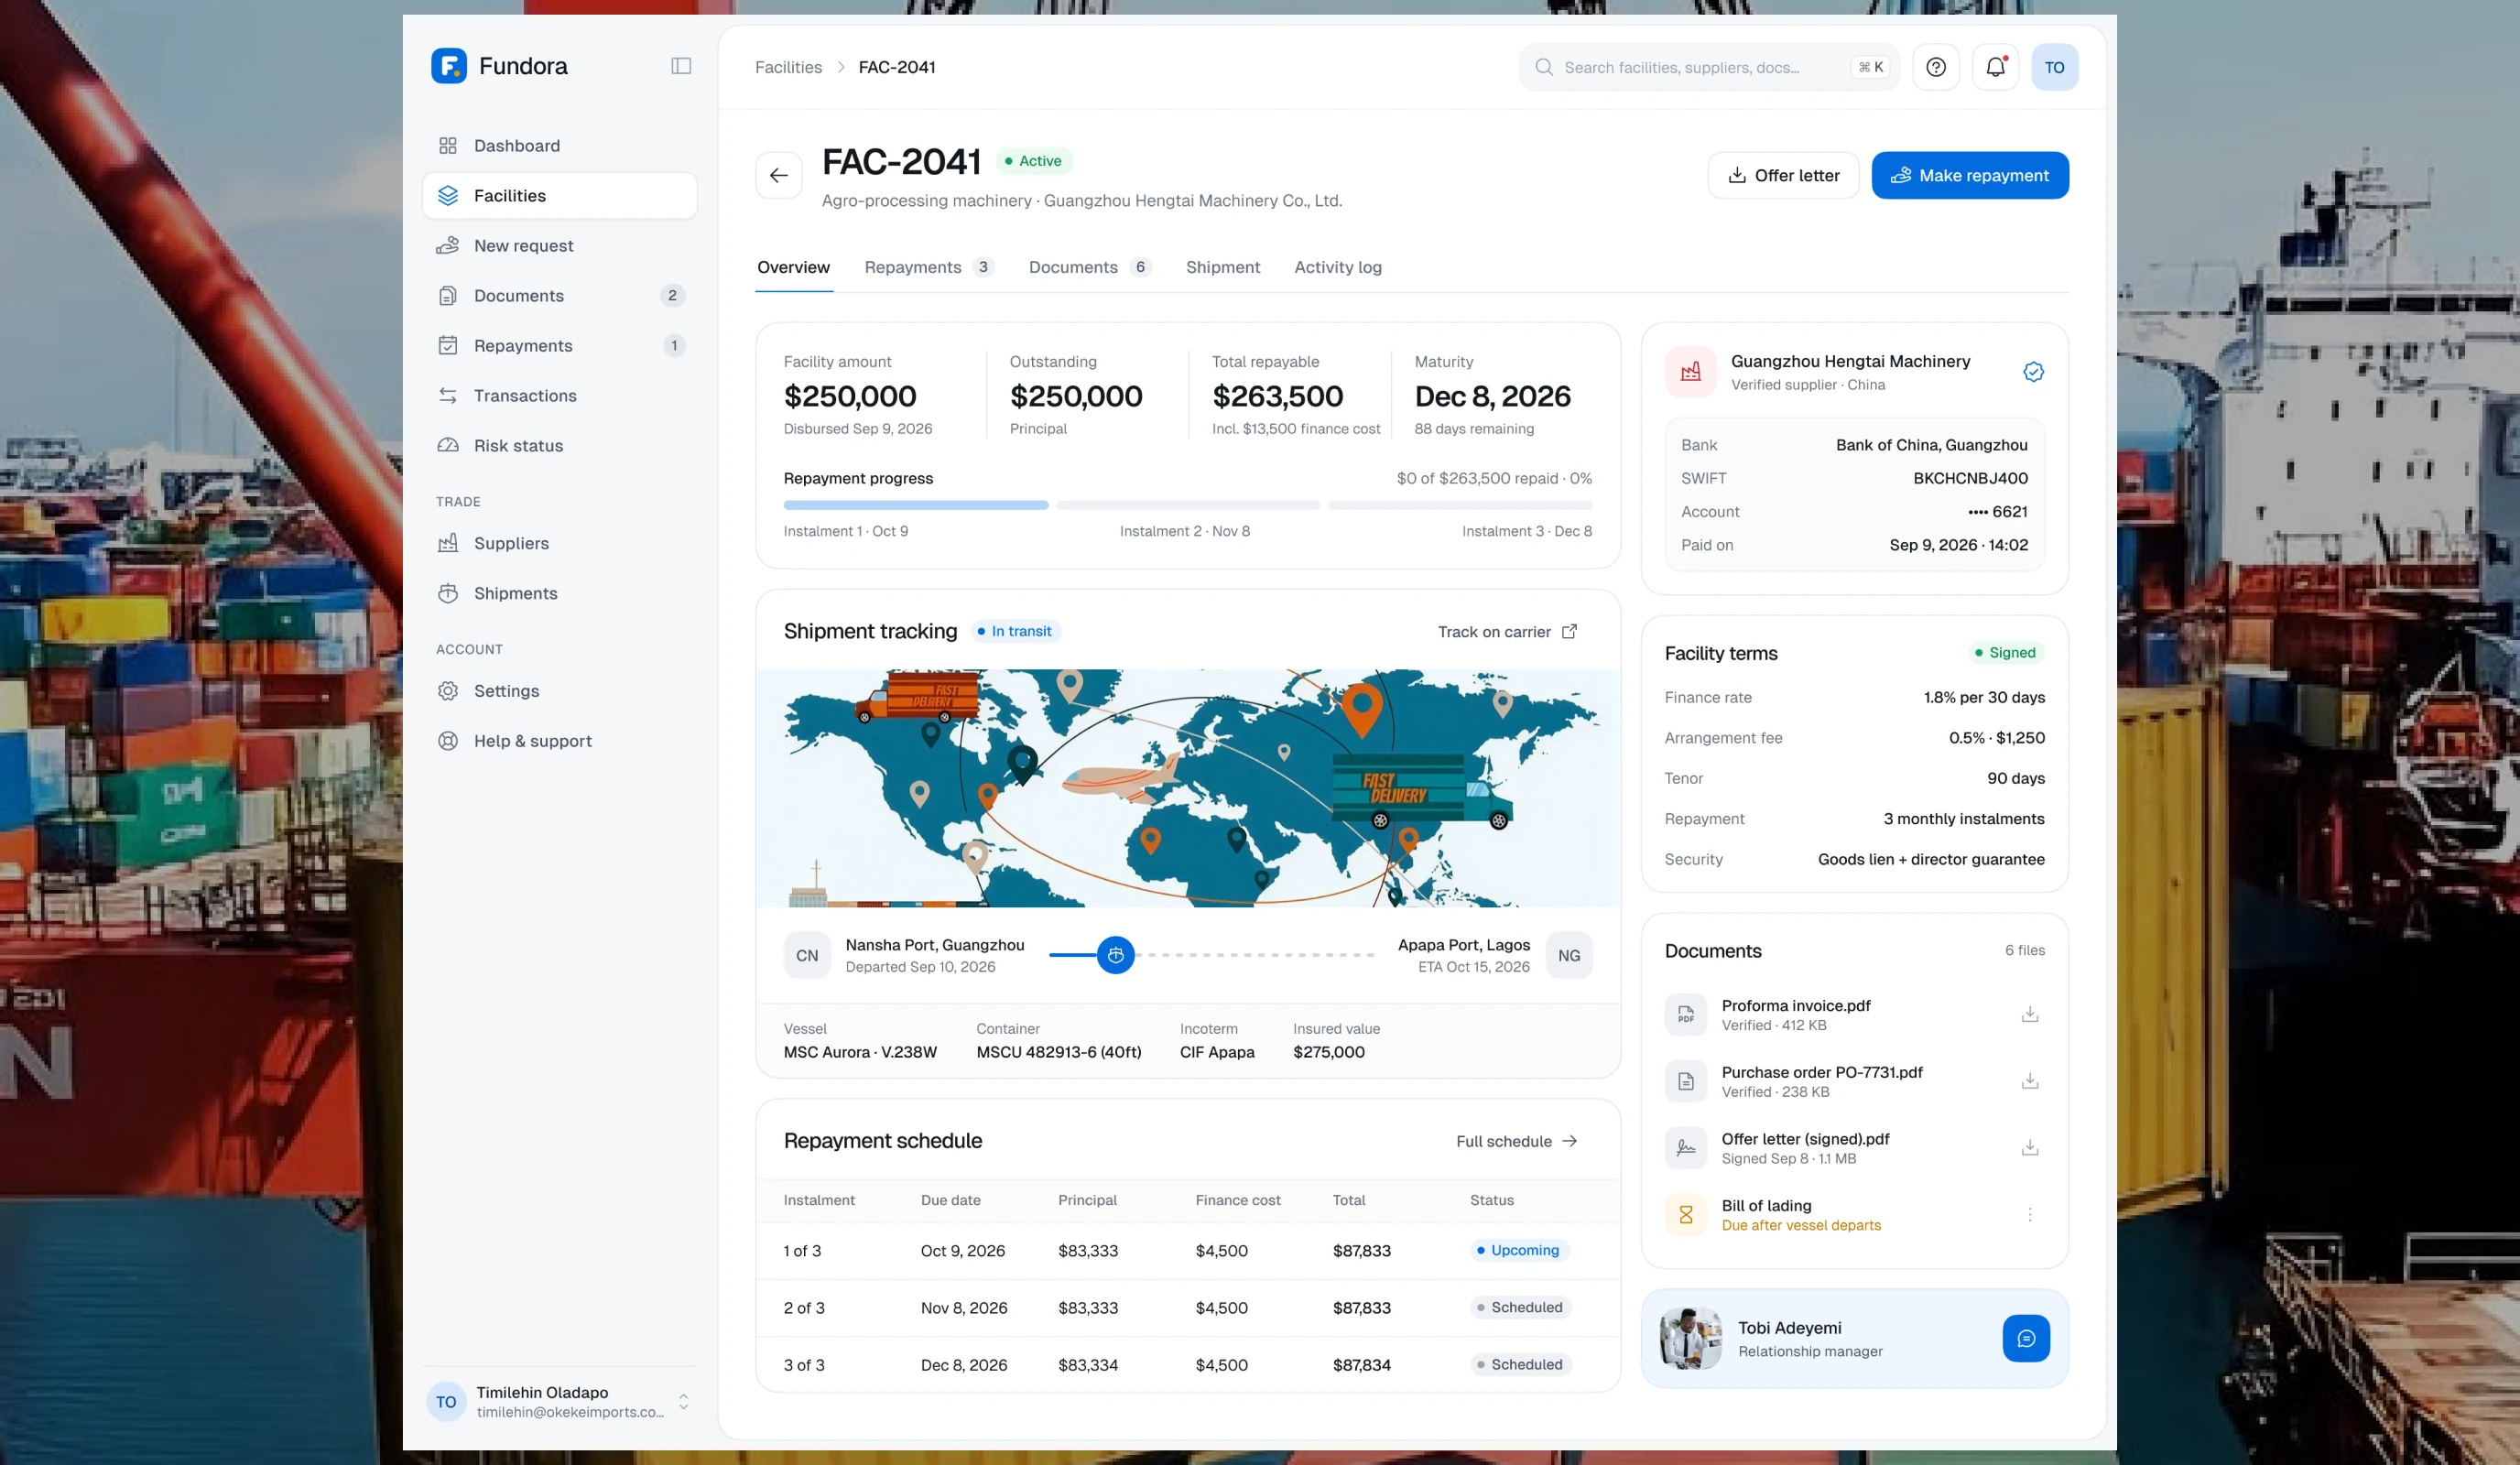2520x1465 pixels.
Task: Open the notifications bell
Action: (1995, 67)
